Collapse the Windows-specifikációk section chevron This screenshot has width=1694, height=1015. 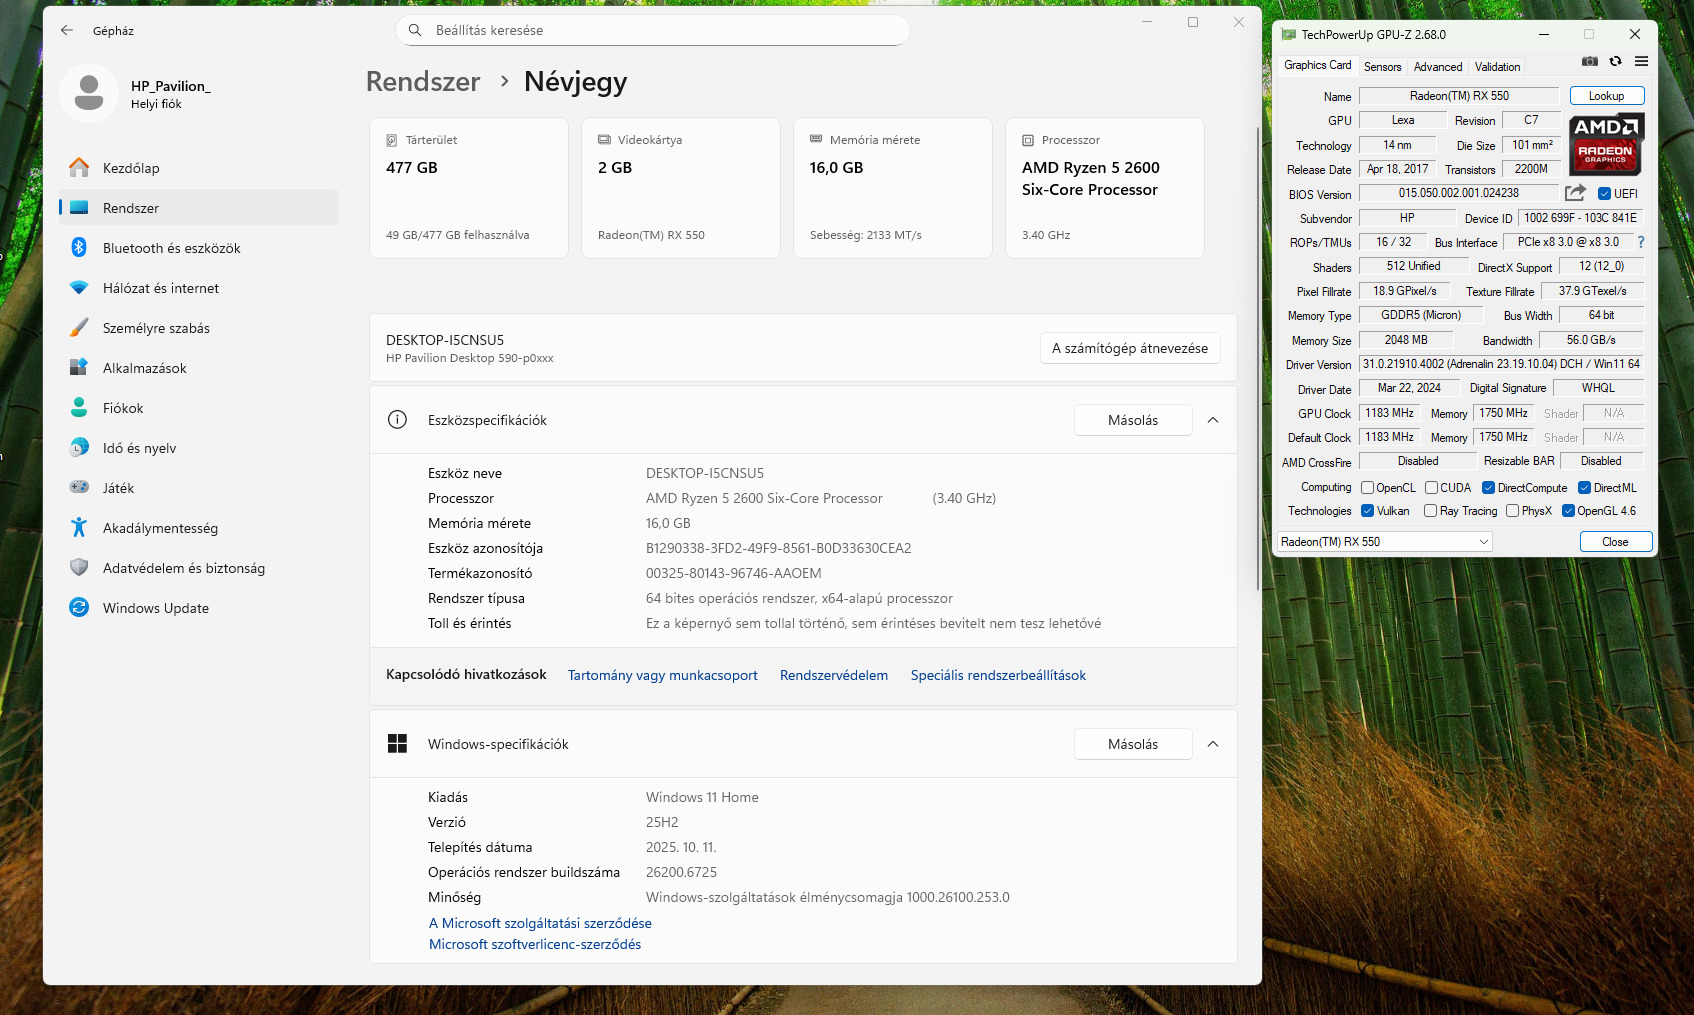tap(1213, 744)
